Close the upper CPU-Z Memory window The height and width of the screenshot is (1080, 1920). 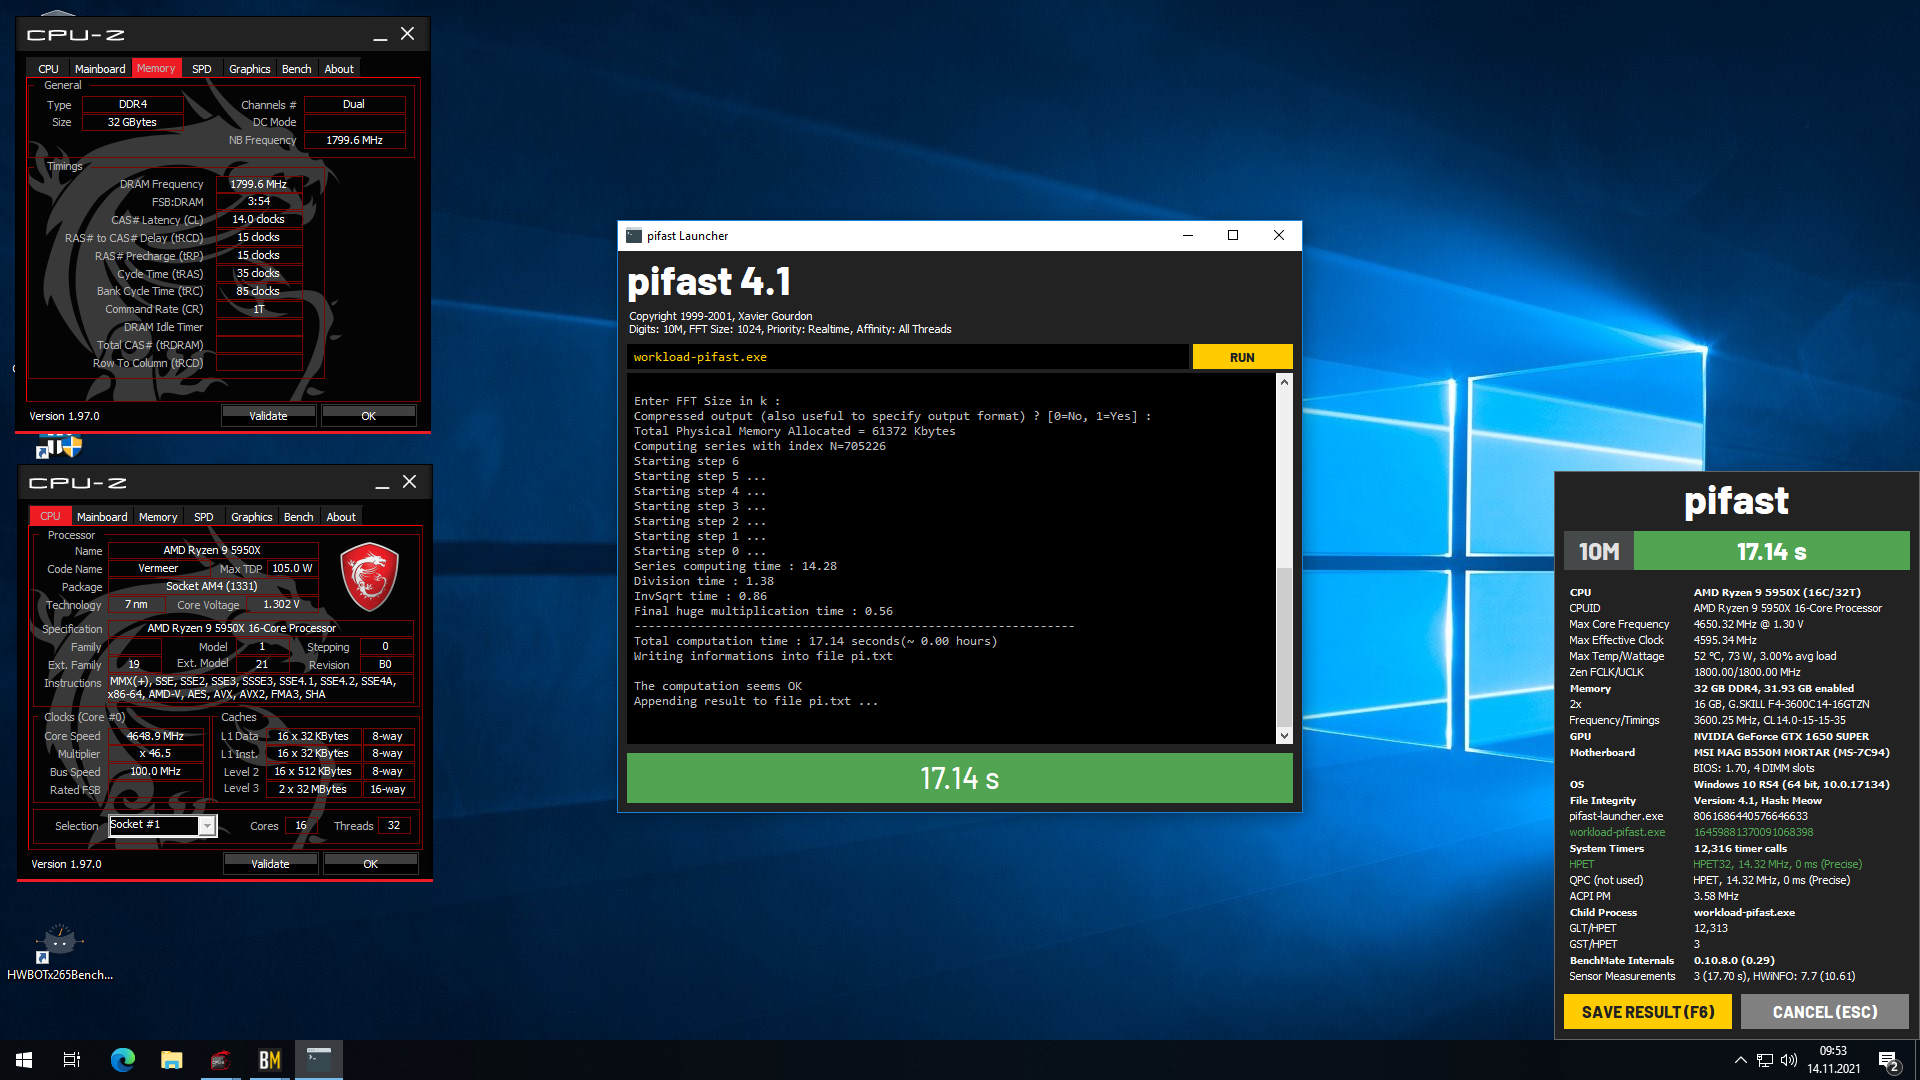(408, 34)
